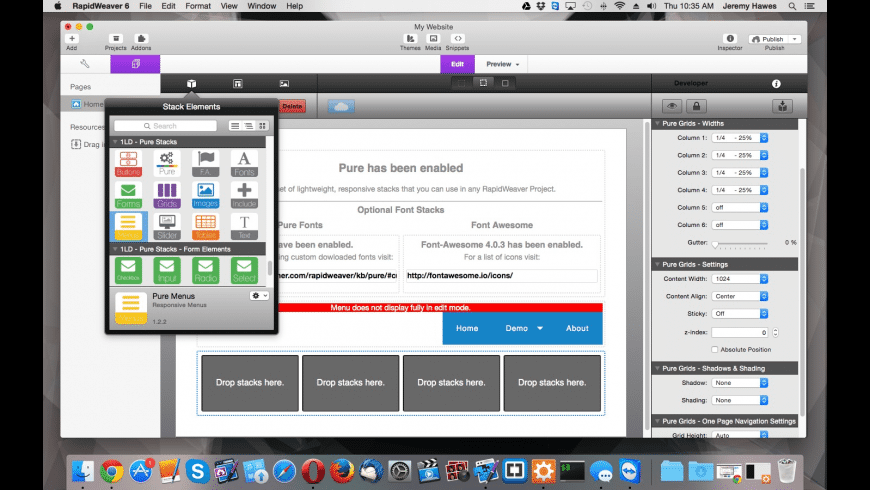This screenshot has height=490, width=870.
Task: Open the Themes browser
Action: pyautogui.click(x=410, y=42)
